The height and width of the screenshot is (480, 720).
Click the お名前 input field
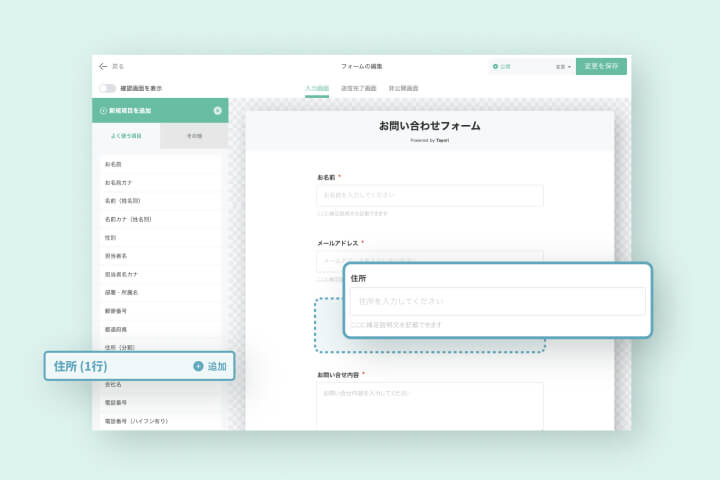430,195
